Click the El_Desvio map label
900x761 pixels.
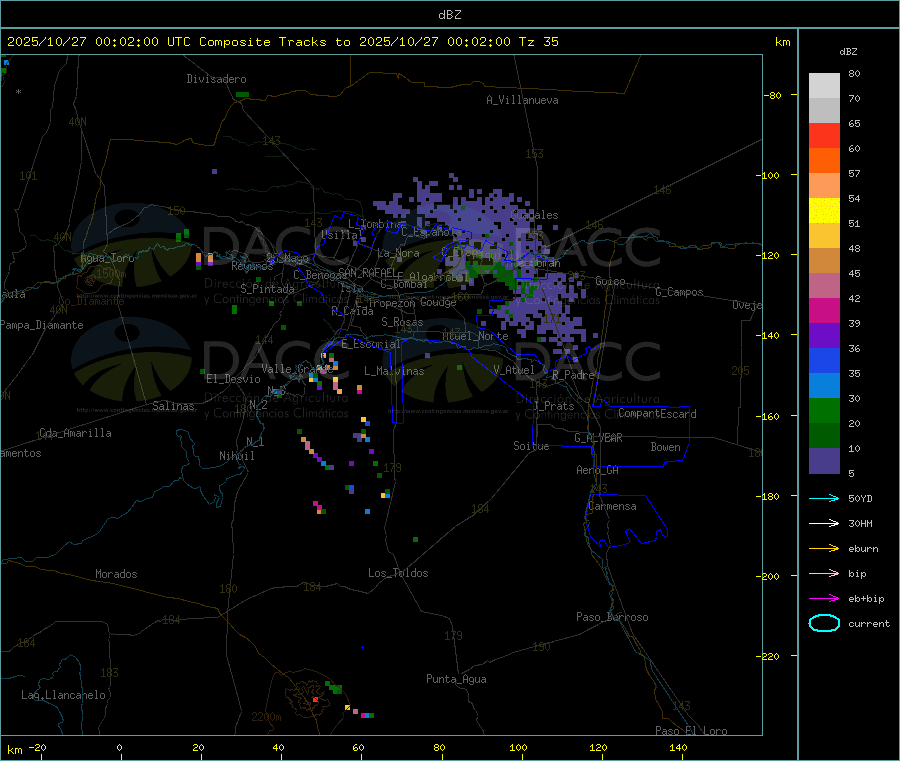[233, 379]
